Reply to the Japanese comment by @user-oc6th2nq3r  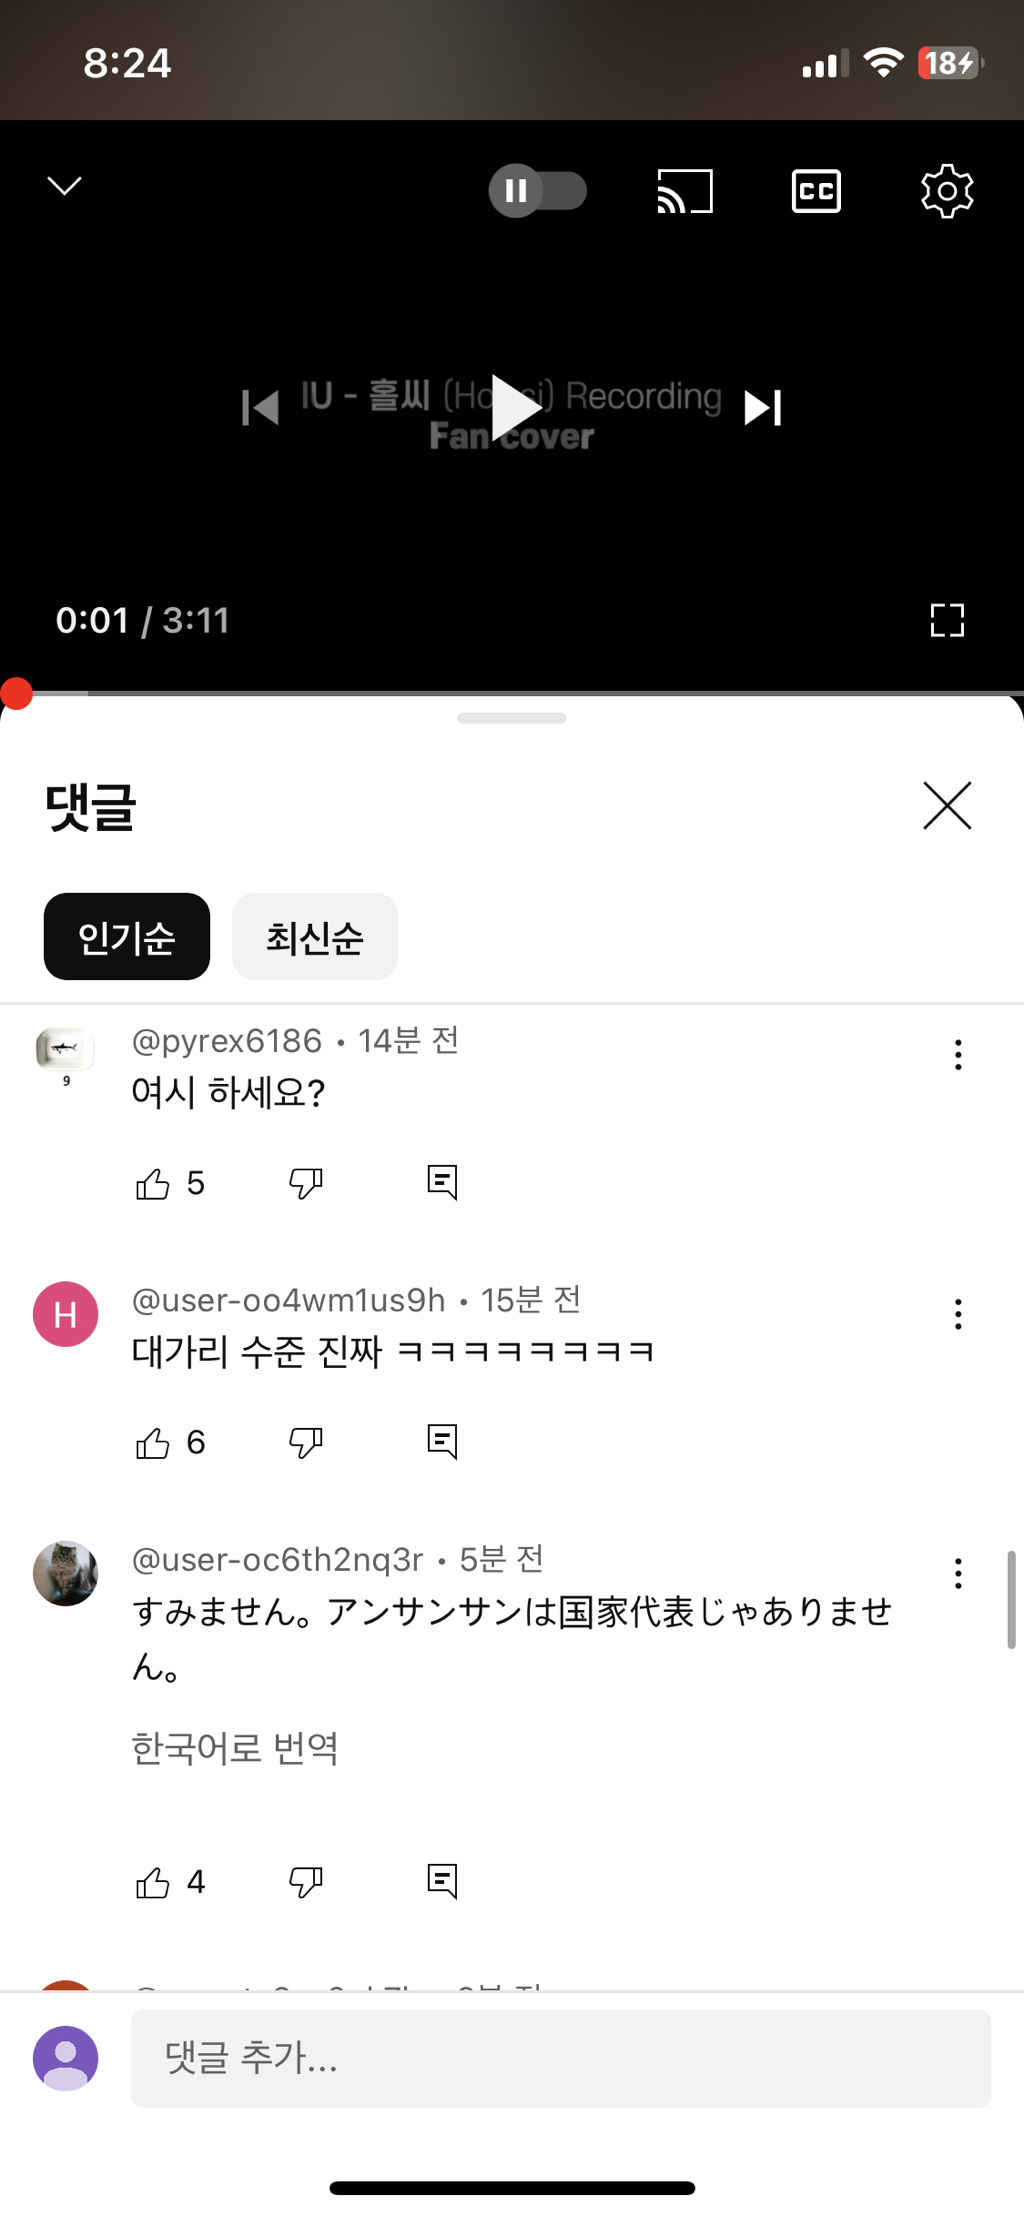[x=442, y=1881]
